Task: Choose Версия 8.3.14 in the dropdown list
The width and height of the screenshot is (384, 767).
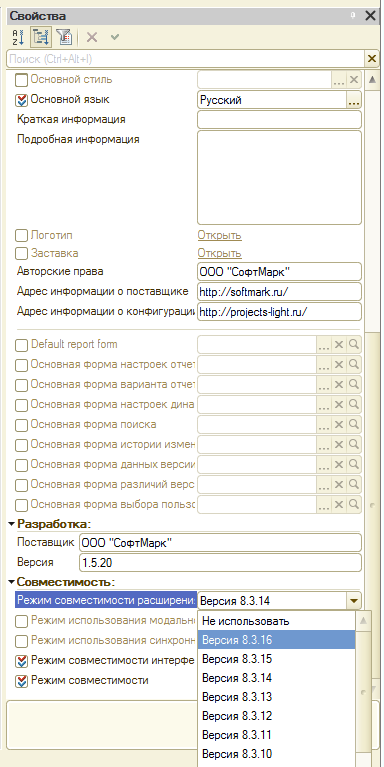Action: tap(276, 678)
